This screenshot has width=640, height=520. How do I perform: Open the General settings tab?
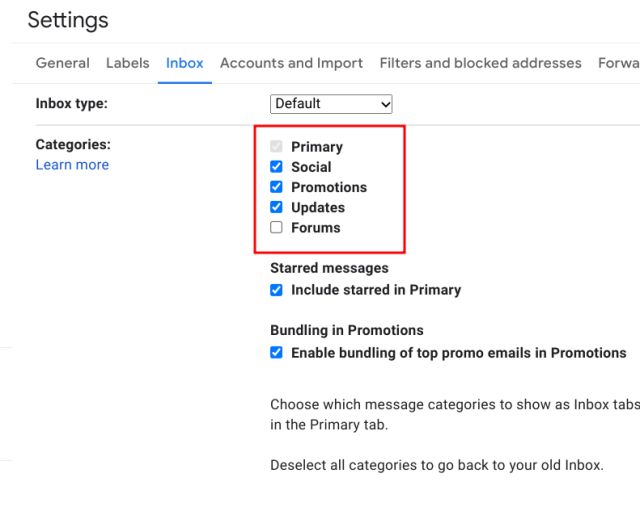click(x=62, y=63)
